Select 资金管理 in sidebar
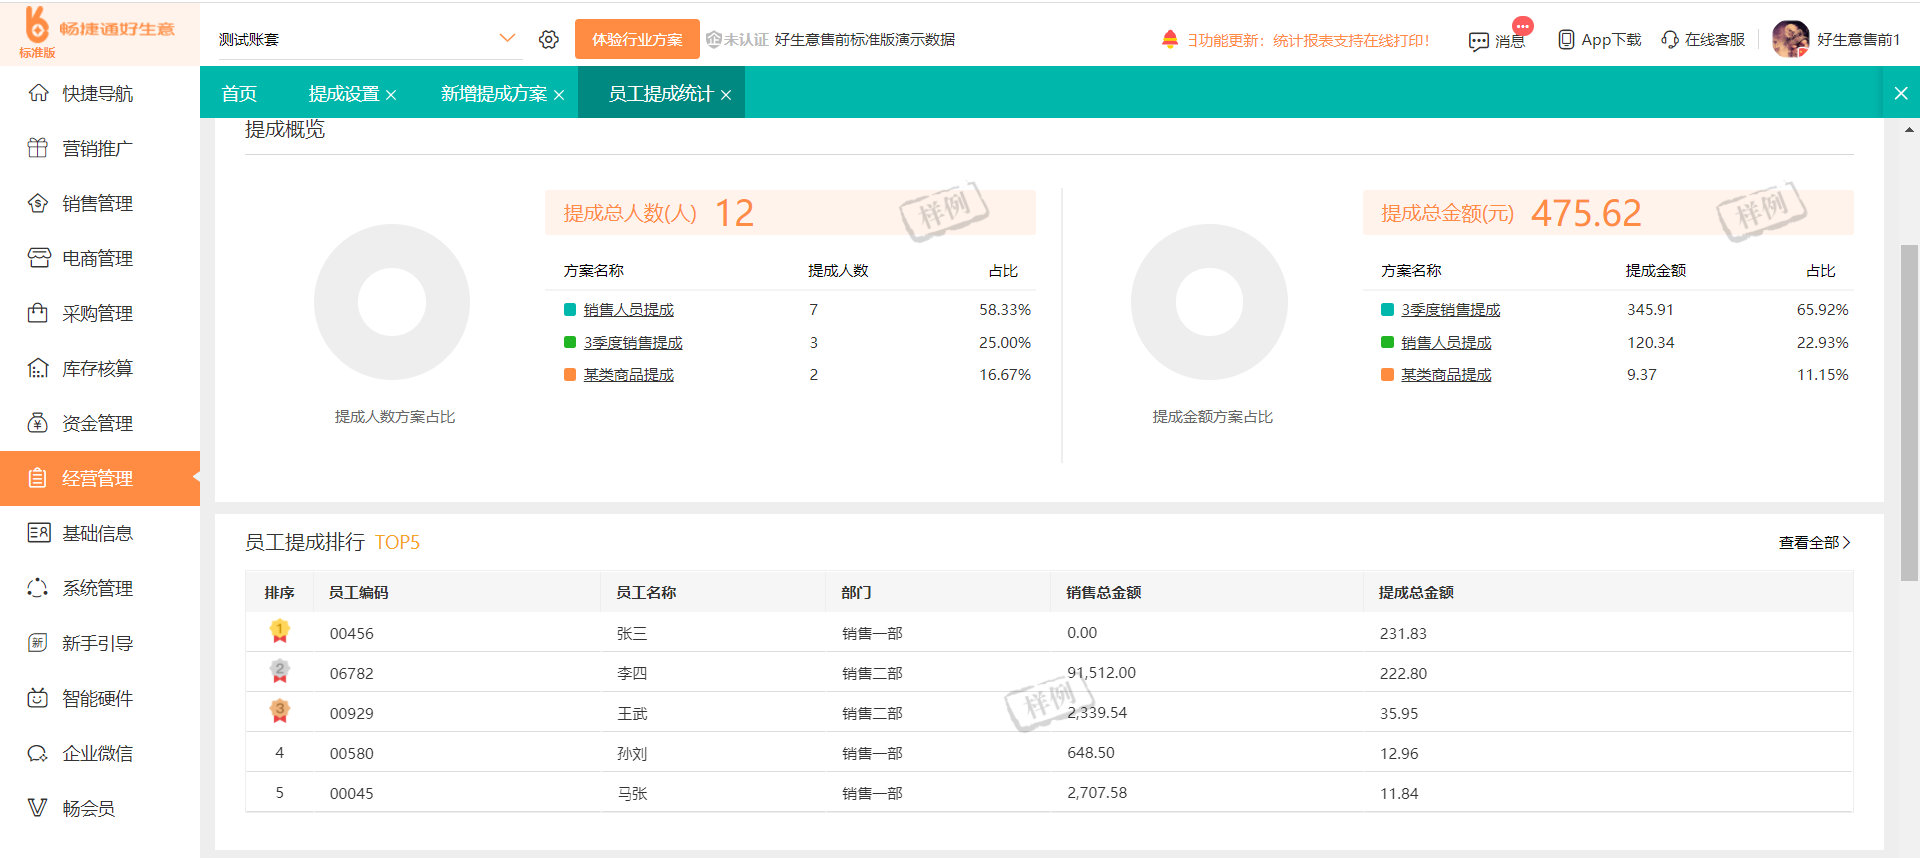The height and width of the screenshot is (858, 1920). coord(97,423)
